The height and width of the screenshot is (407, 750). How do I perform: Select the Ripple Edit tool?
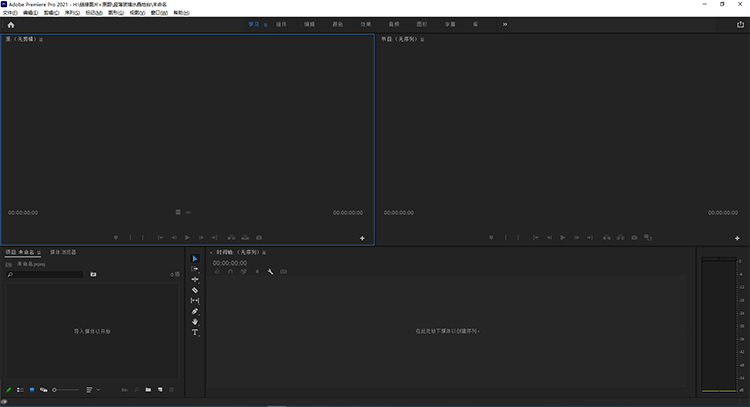click(x=195, y=279)
